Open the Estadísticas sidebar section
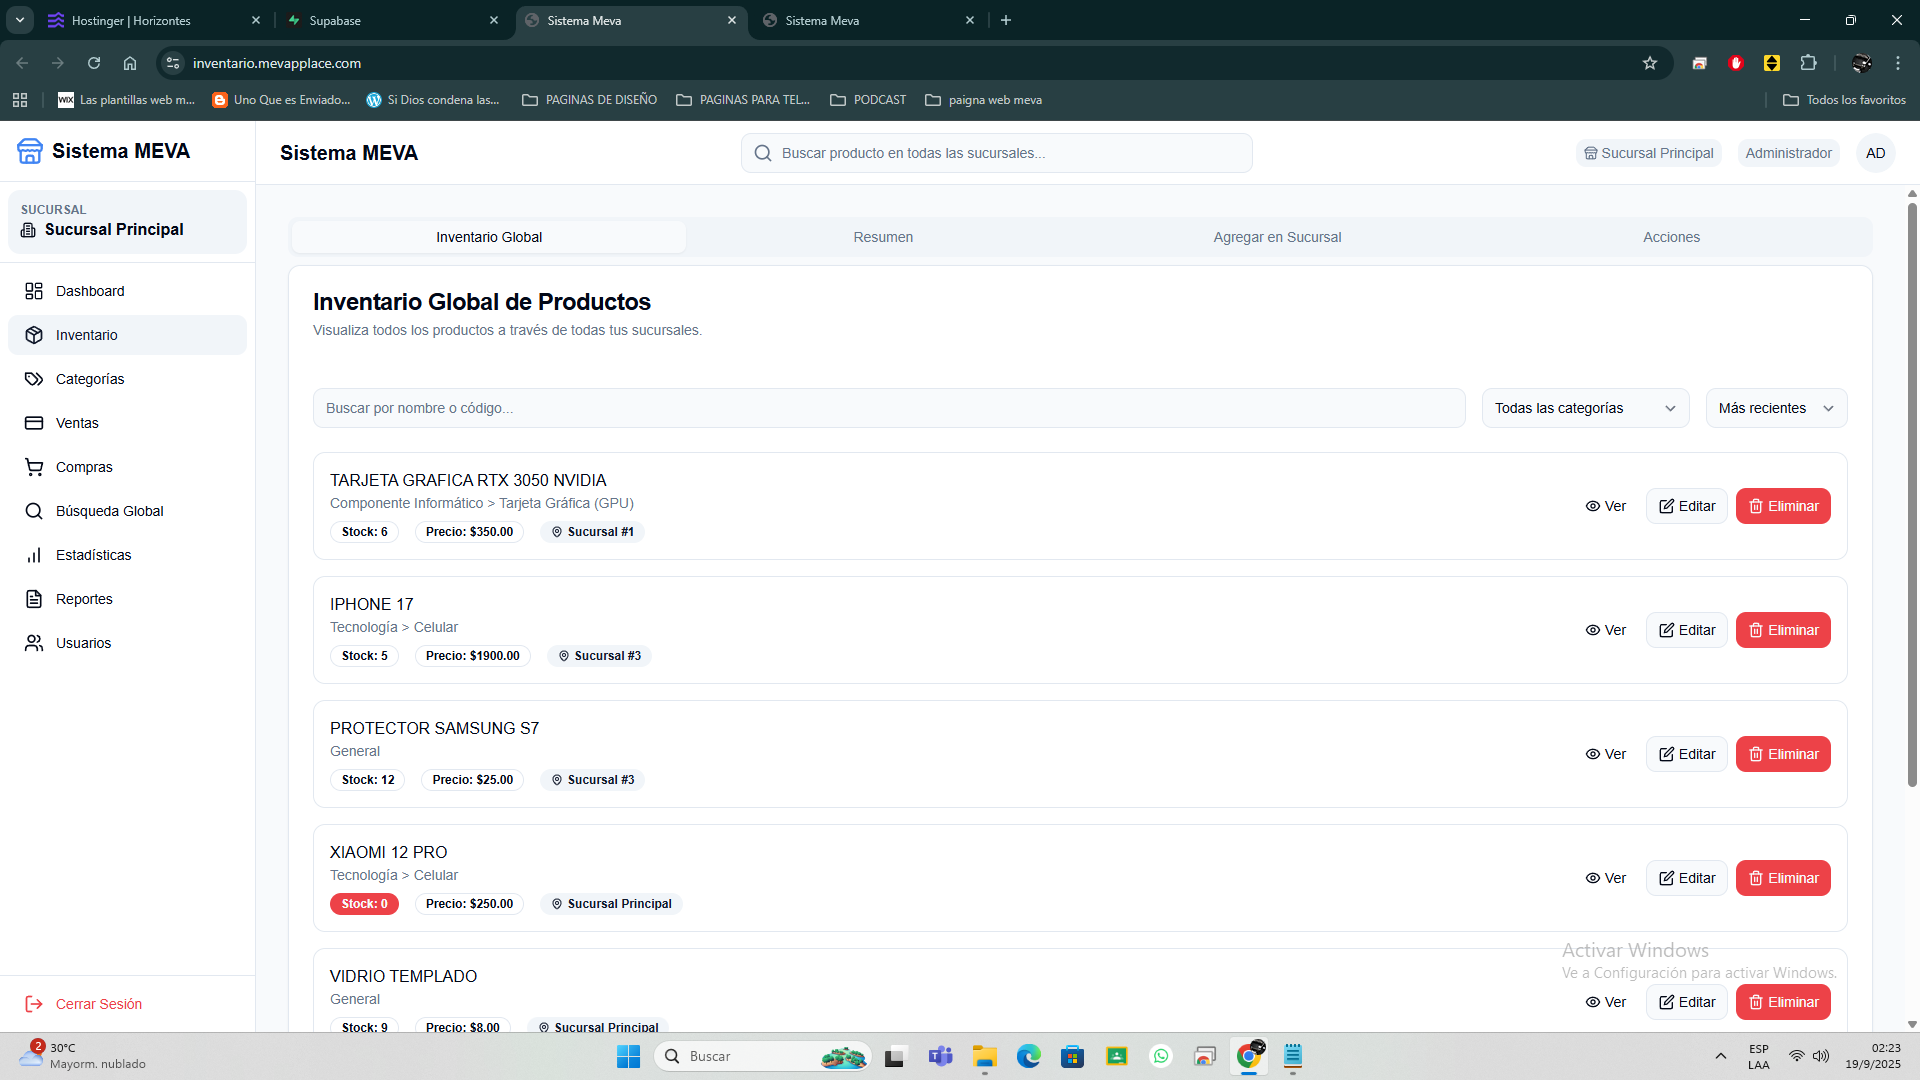Image resolution: width=1920 pixels, height=1080 pixels. pyautogui.click(x=127, y=555)
